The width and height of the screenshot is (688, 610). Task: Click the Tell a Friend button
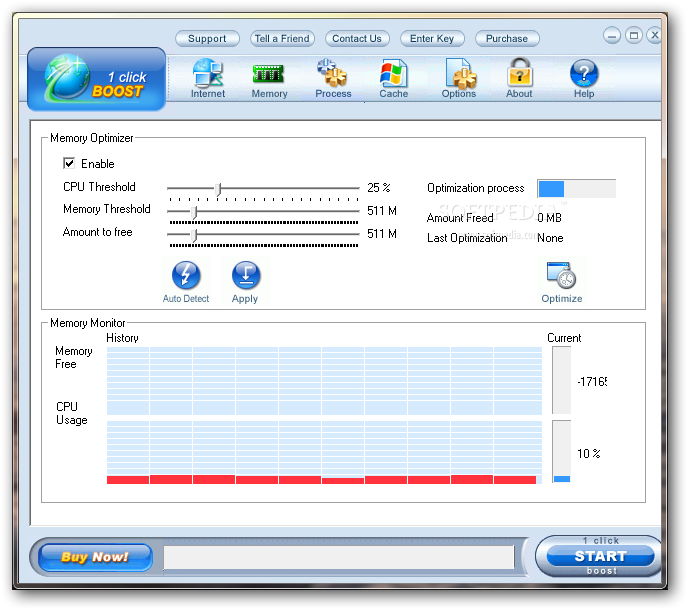coord(282,39)
